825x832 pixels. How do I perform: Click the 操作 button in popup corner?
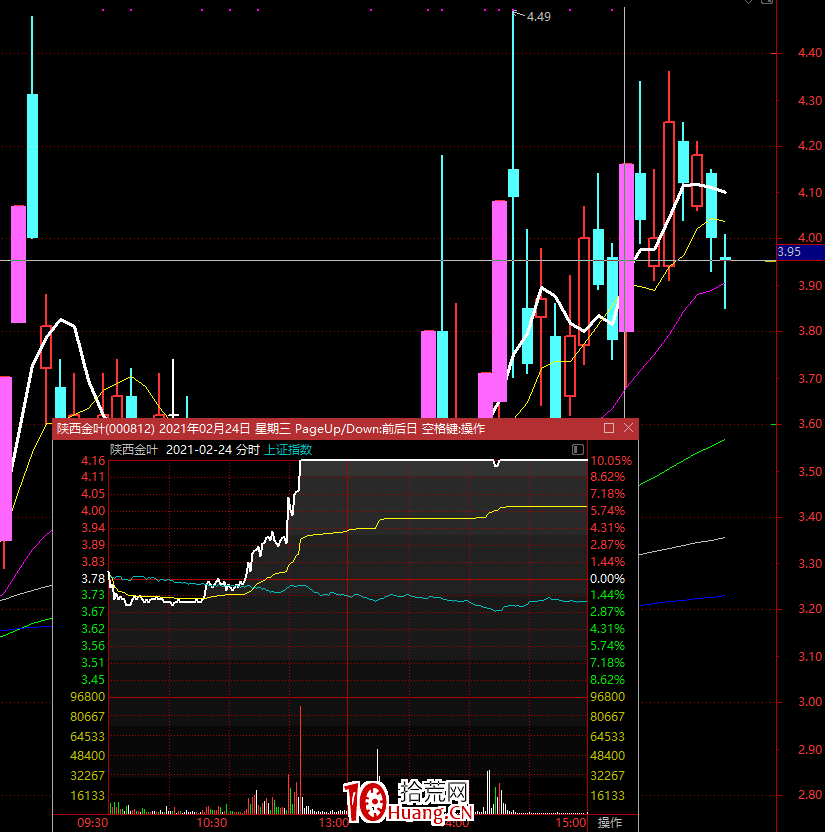coord(610,822)
